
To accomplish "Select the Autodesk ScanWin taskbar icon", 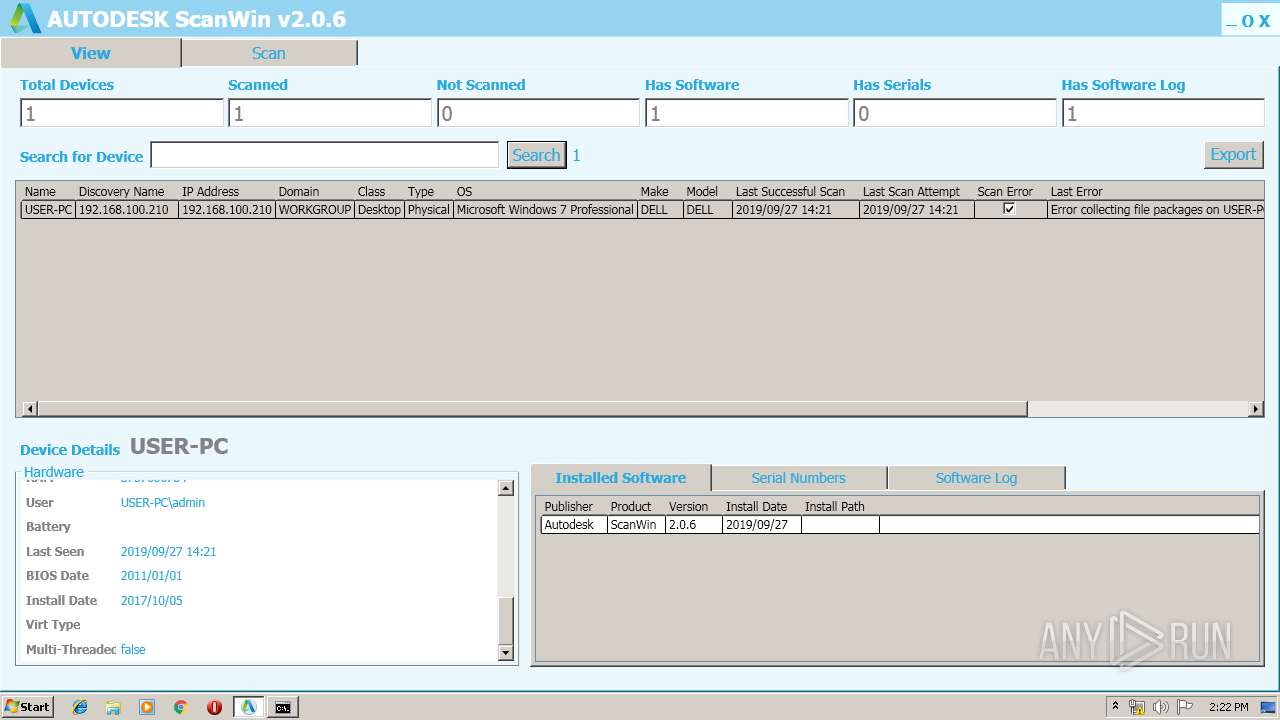I will [x=249, y=707].
